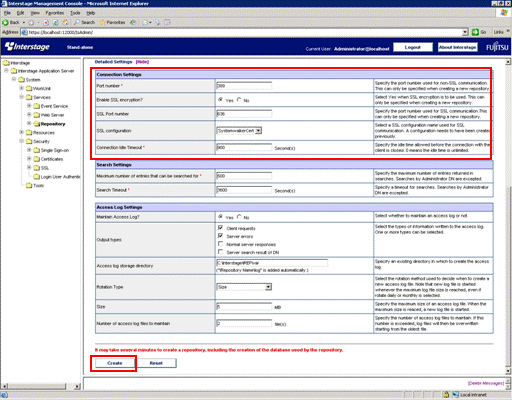Expand the Single Sign-on tree node

coord(29,150)
